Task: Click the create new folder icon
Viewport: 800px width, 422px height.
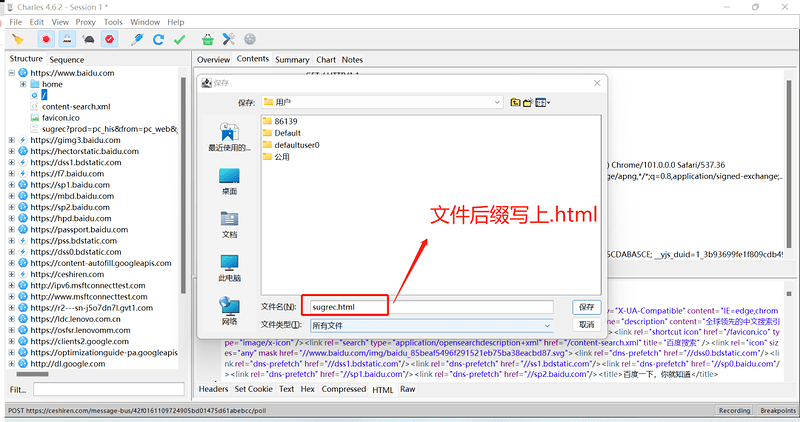Action: (528, 103)
